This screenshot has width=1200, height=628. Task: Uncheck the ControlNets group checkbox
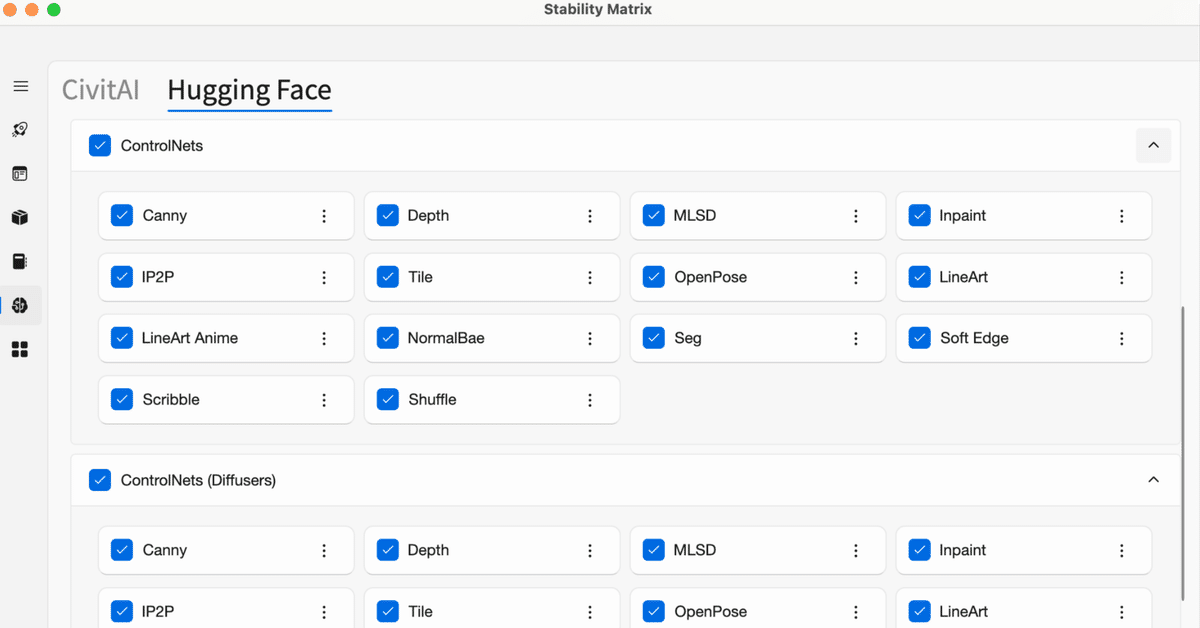coord(100,145)
